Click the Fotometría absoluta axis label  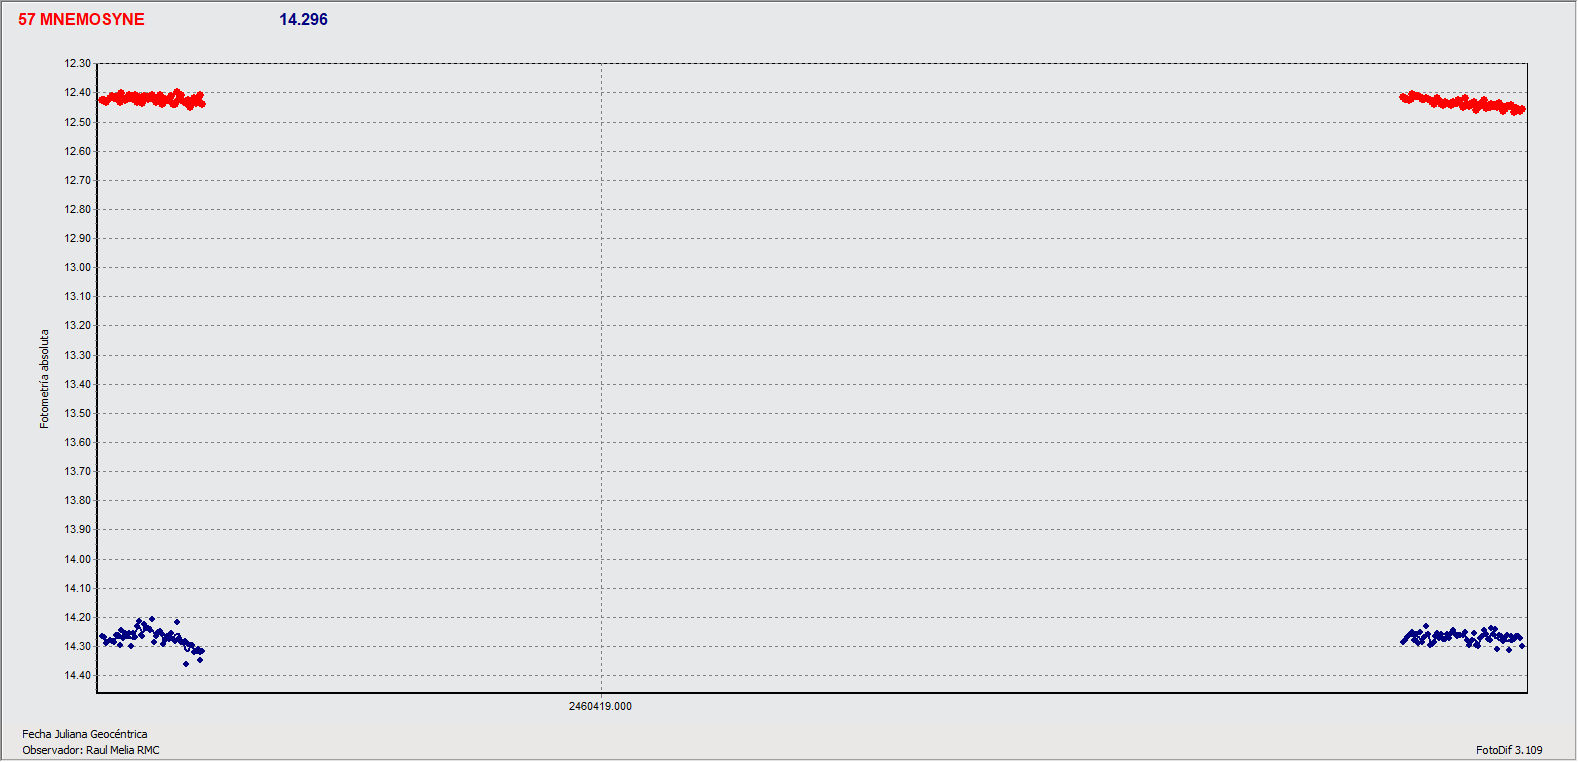pyautogui.click(x=44, y=379)
